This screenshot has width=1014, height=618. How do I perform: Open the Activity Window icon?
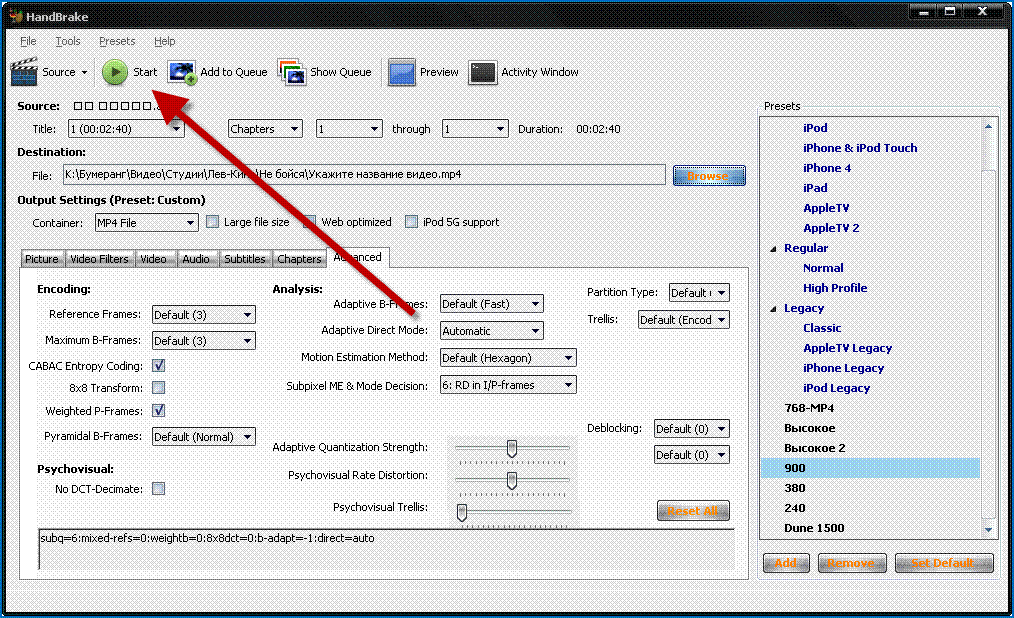pos(482,72)
